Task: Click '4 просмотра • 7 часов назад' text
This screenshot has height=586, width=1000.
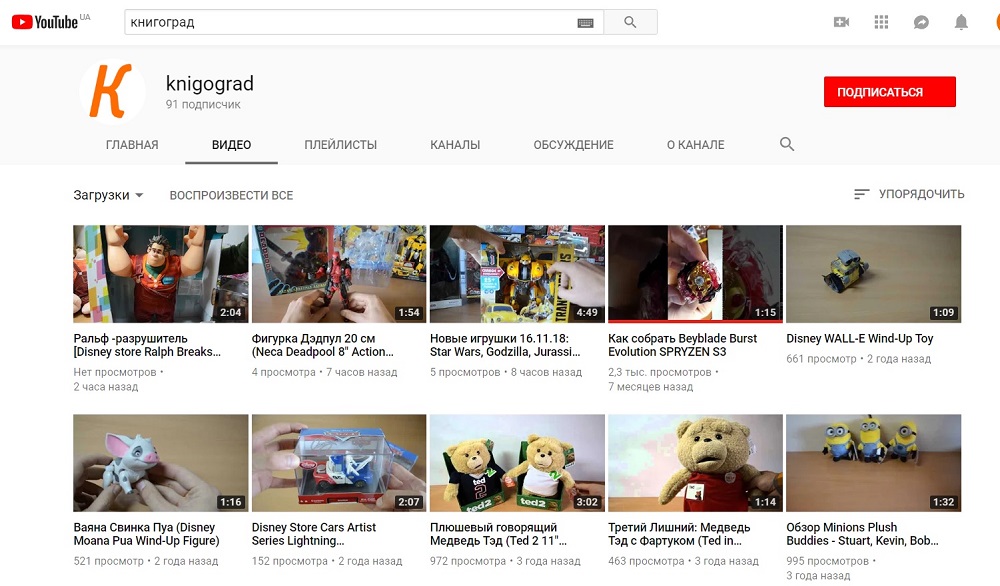Action: pyautogui.click(x=325, y=372)
